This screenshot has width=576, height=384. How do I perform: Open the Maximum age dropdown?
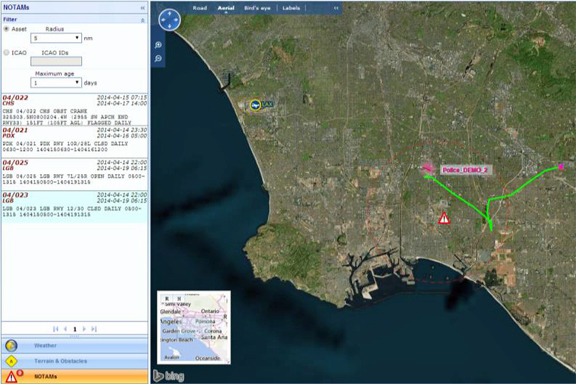pyautogui.click(x=56, y=83)
